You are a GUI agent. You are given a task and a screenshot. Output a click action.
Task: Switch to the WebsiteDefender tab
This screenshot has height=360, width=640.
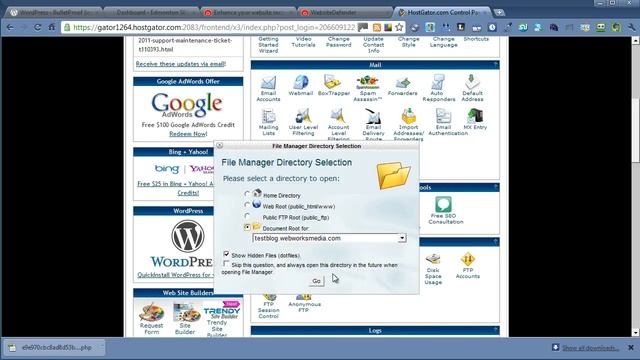(344, 12)
